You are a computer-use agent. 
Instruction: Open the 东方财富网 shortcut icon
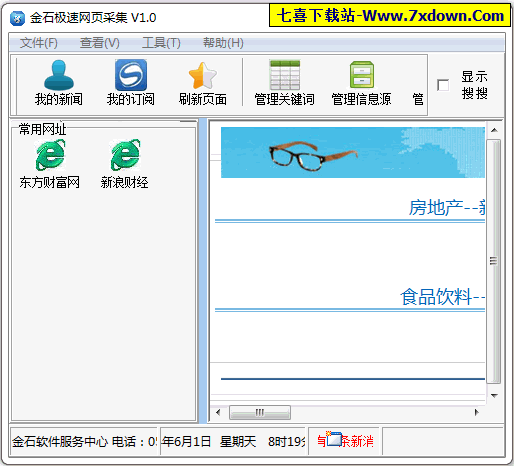(50, 155)
